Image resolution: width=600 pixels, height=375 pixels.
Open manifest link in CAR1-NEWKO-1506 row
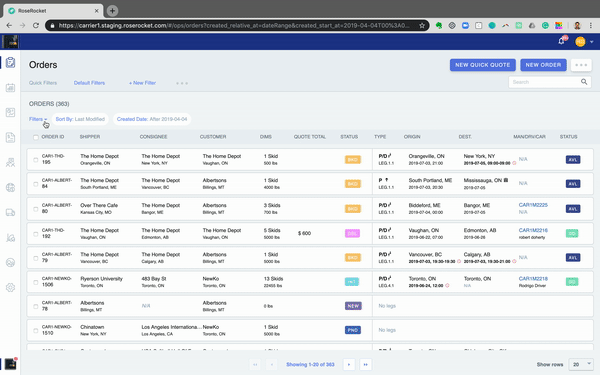[533, 279]
